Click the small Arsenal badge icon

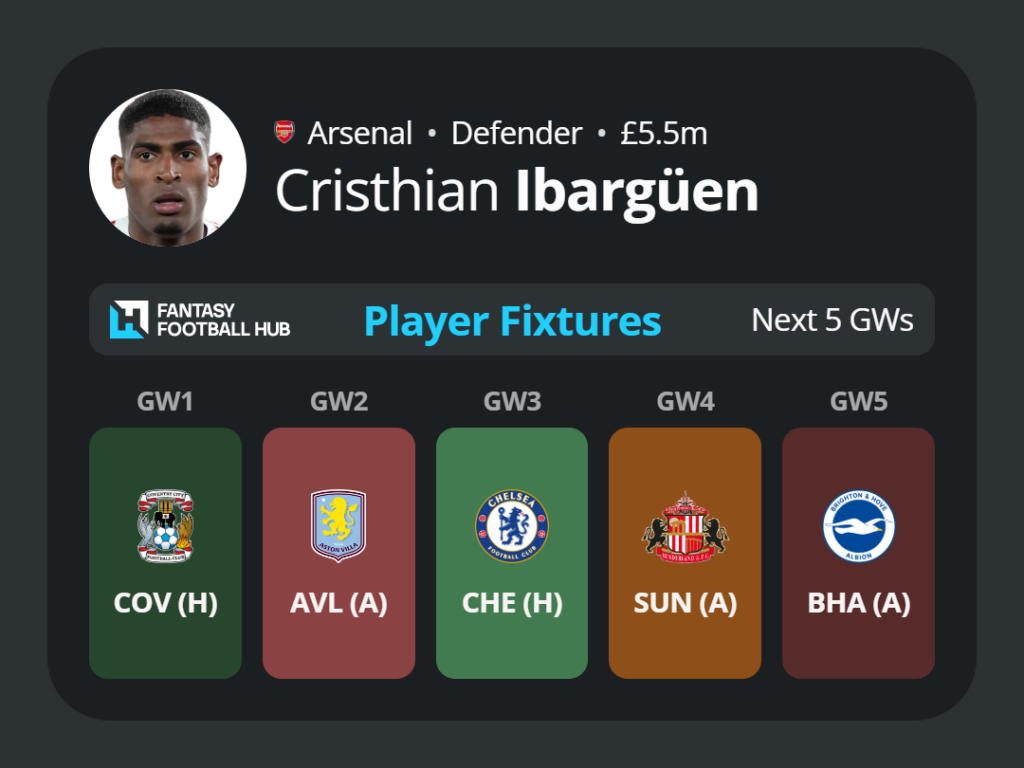[284, 132]
